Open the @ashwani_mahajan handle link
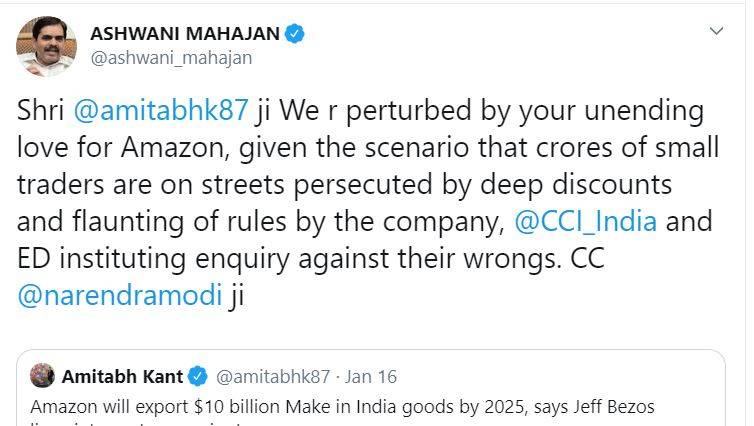 point(171,58)
